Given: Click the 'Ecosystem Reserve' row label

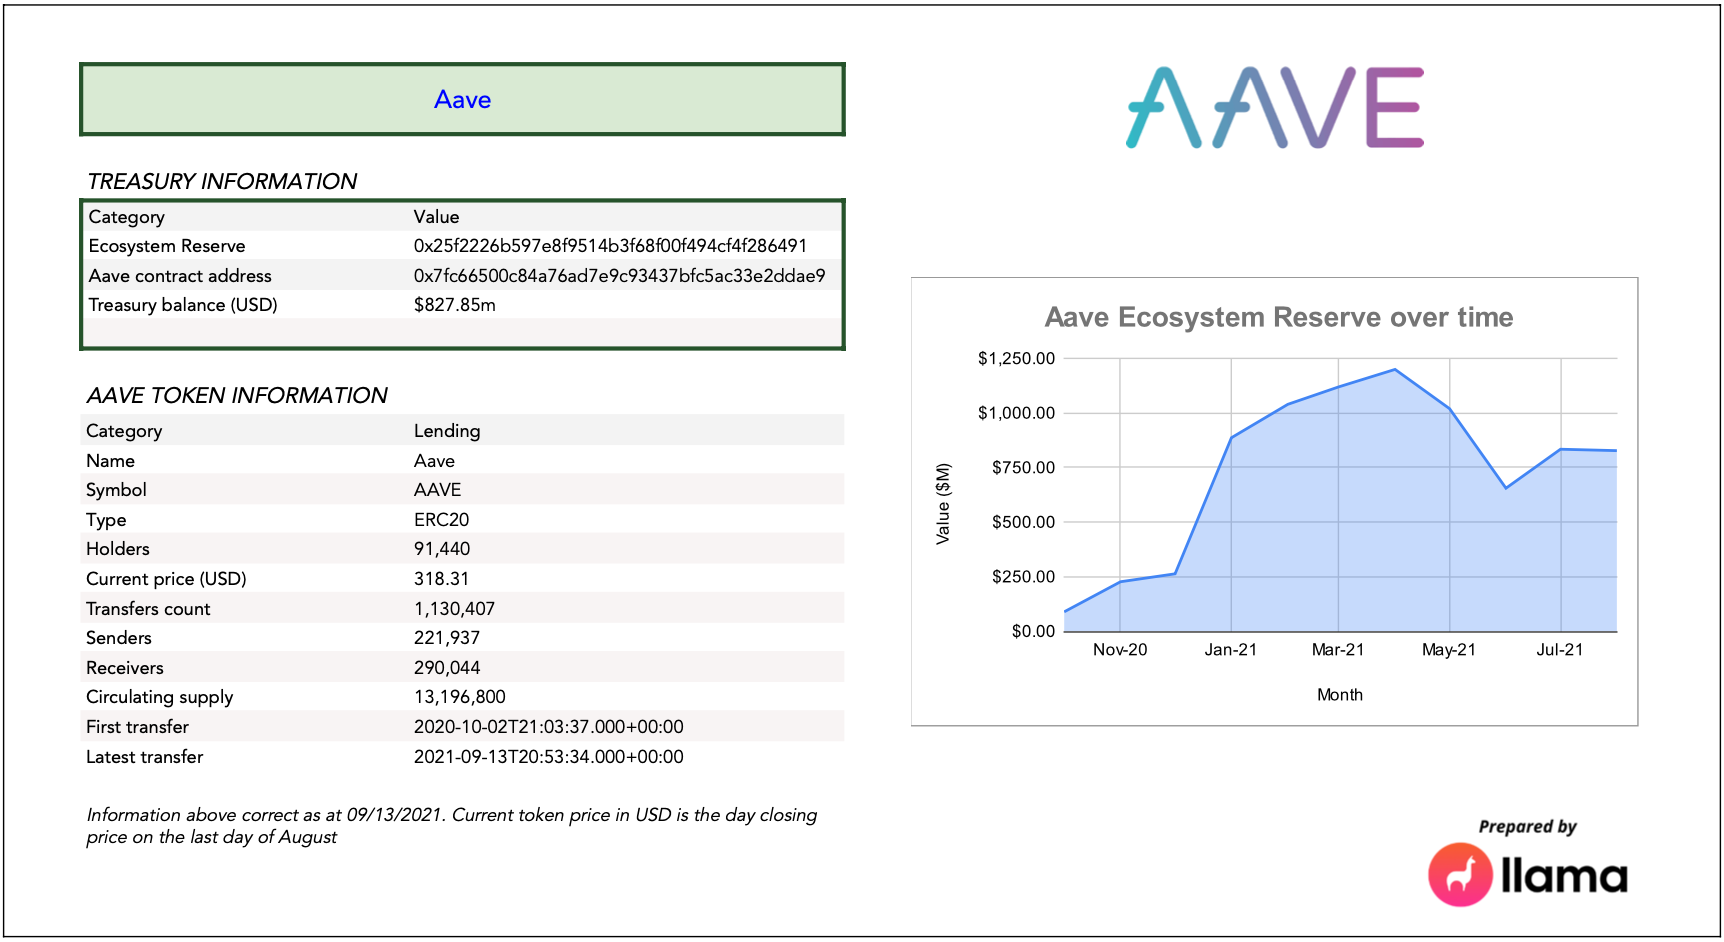Looking at the screenshot, I should point(167,246).
